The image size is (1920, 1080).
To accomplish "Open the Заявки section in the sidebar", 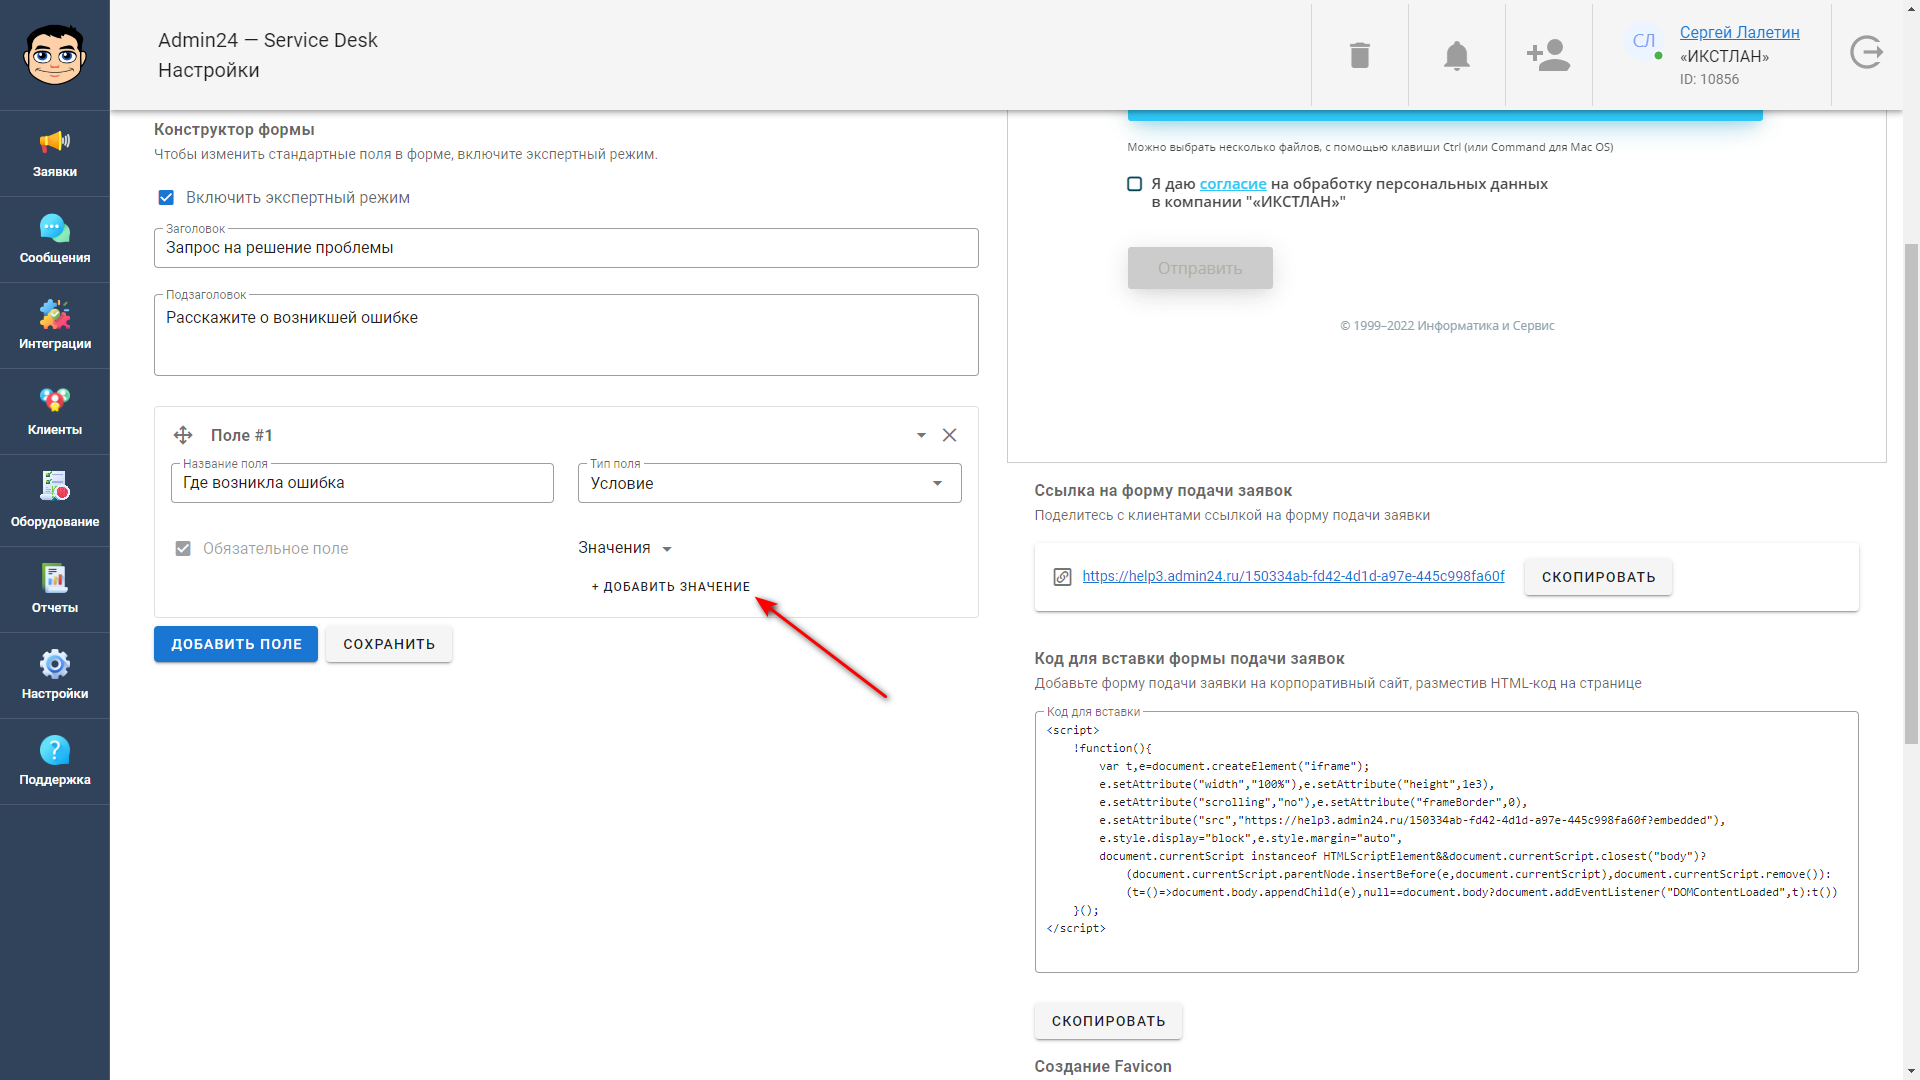I will pyautogui.click(x=55, y=154).
